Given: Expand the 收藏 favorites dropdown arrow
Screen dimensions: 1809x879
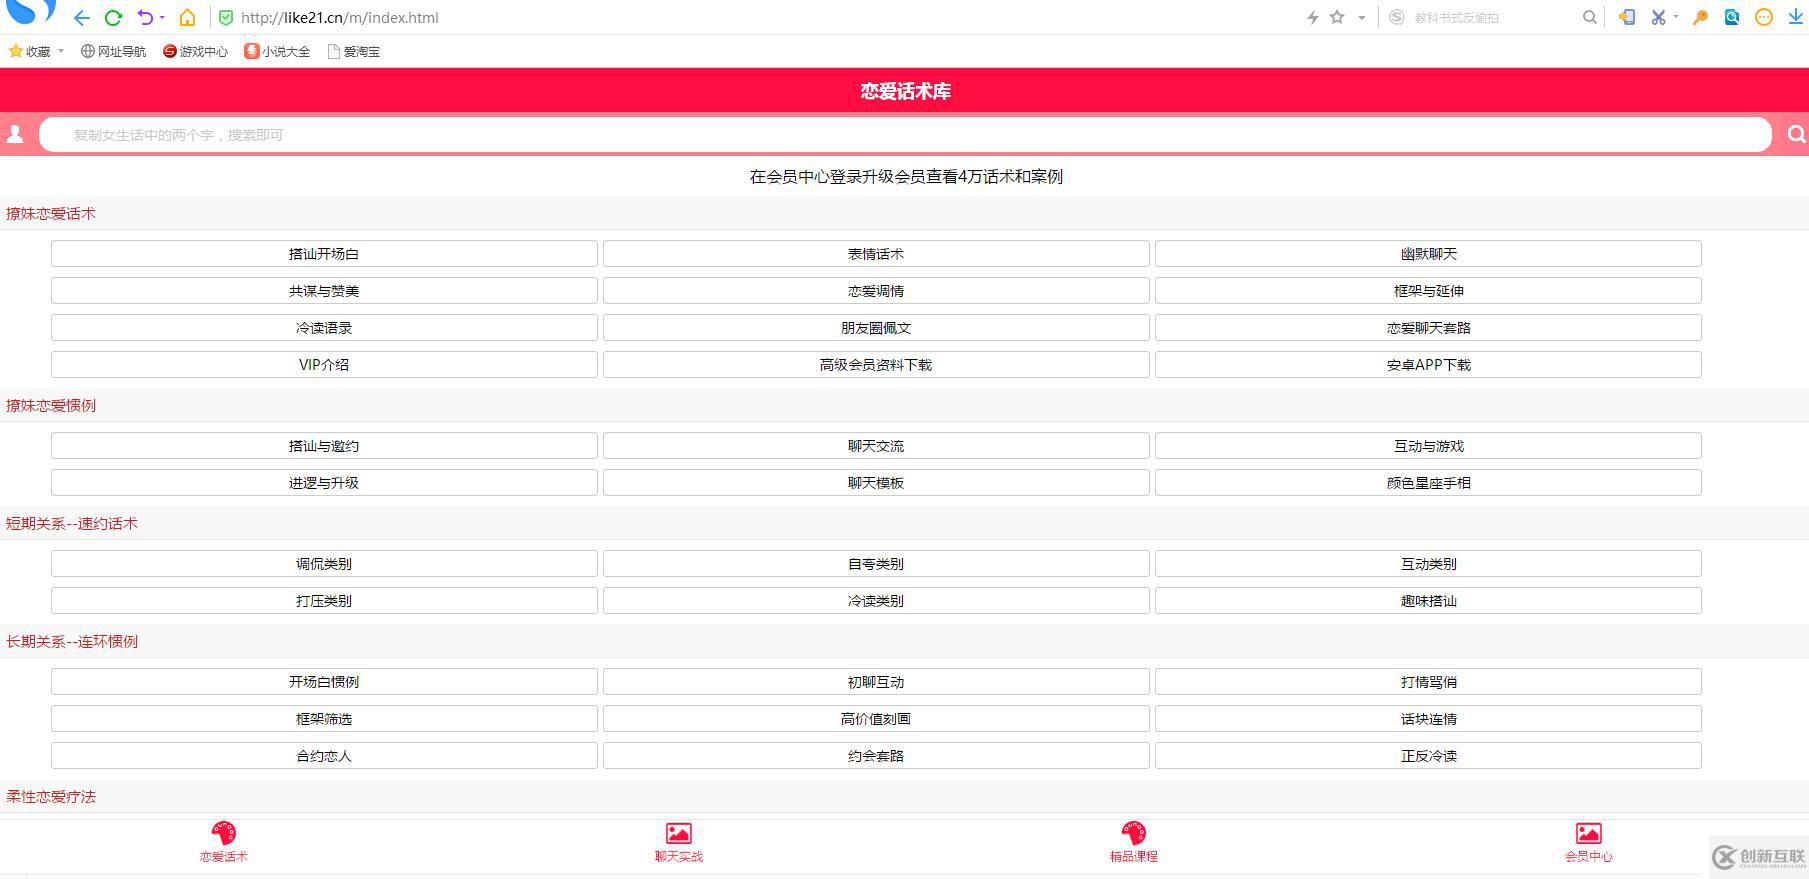Looking at the screenshot, I should 61,51.
